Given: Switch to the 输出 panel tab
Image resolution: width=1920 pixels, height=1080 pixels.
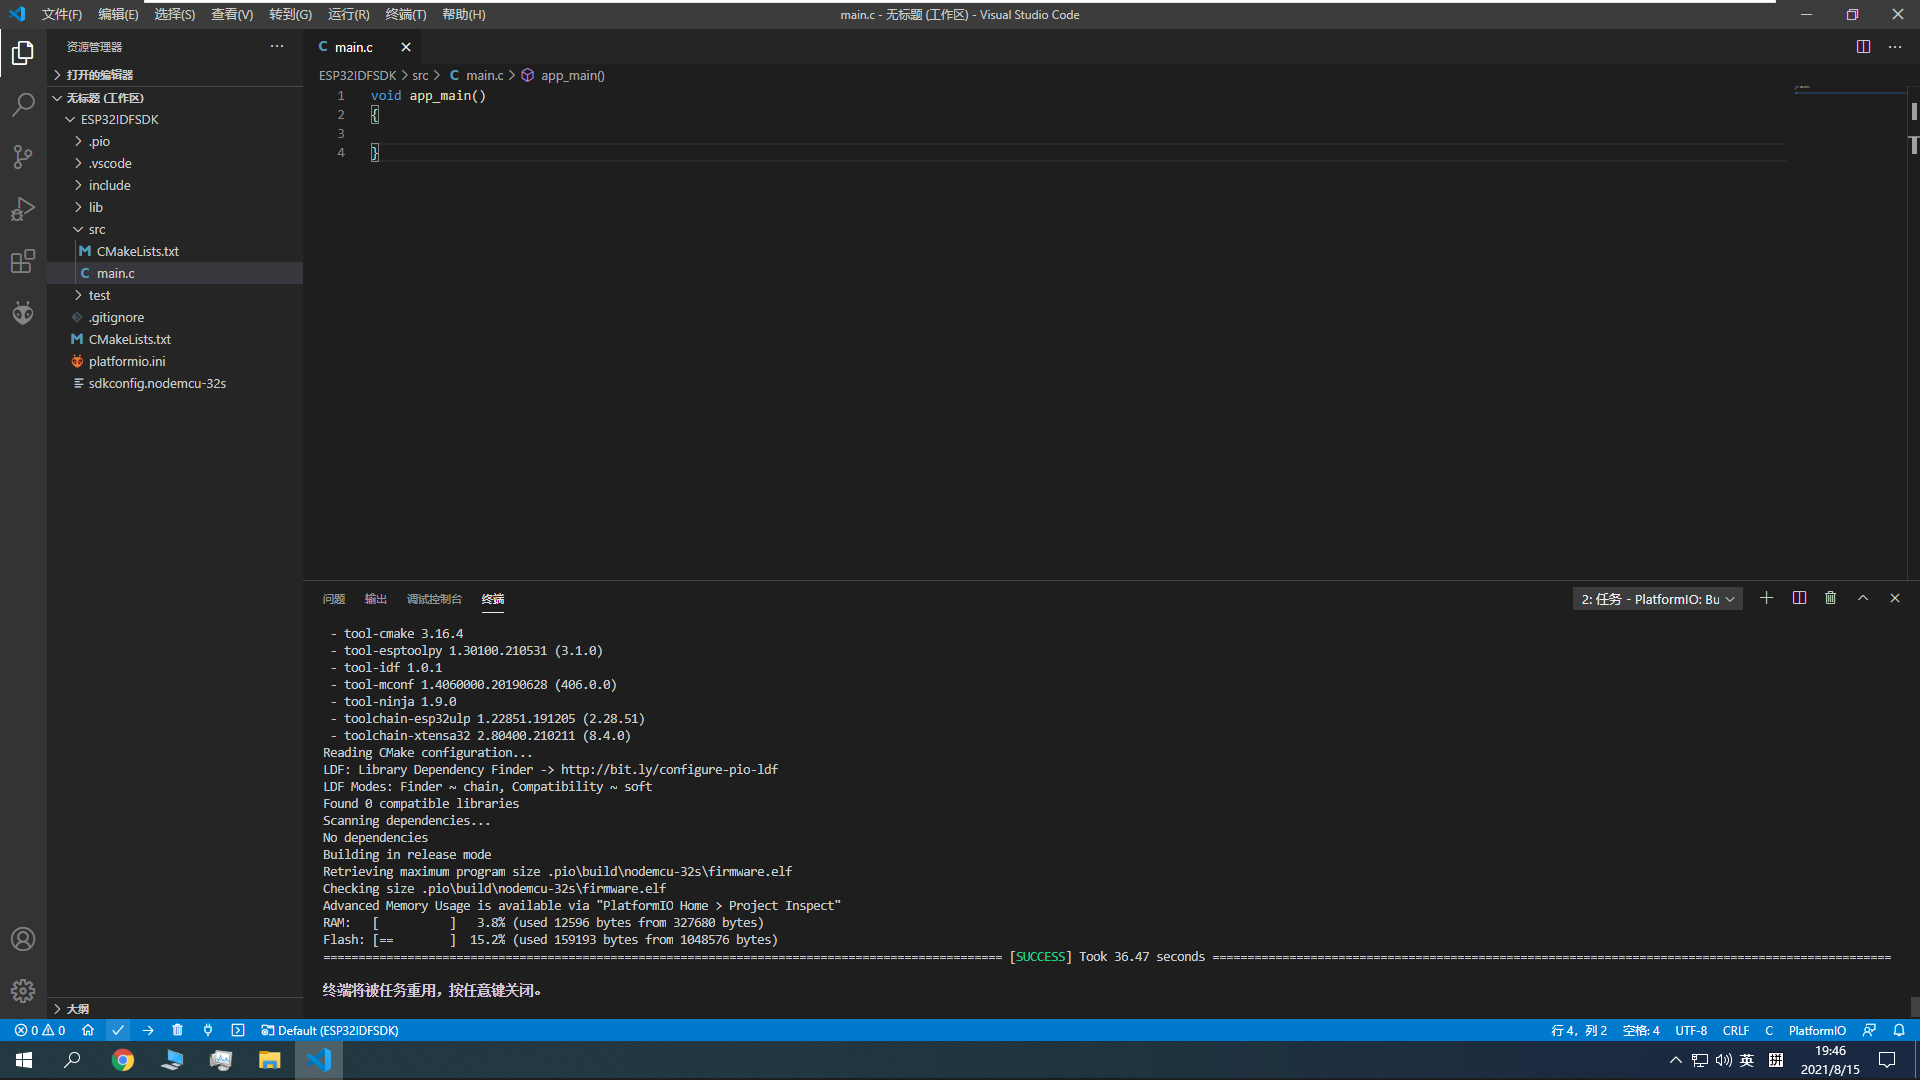Looking at the screenshot, I should [x=375, y=599].
